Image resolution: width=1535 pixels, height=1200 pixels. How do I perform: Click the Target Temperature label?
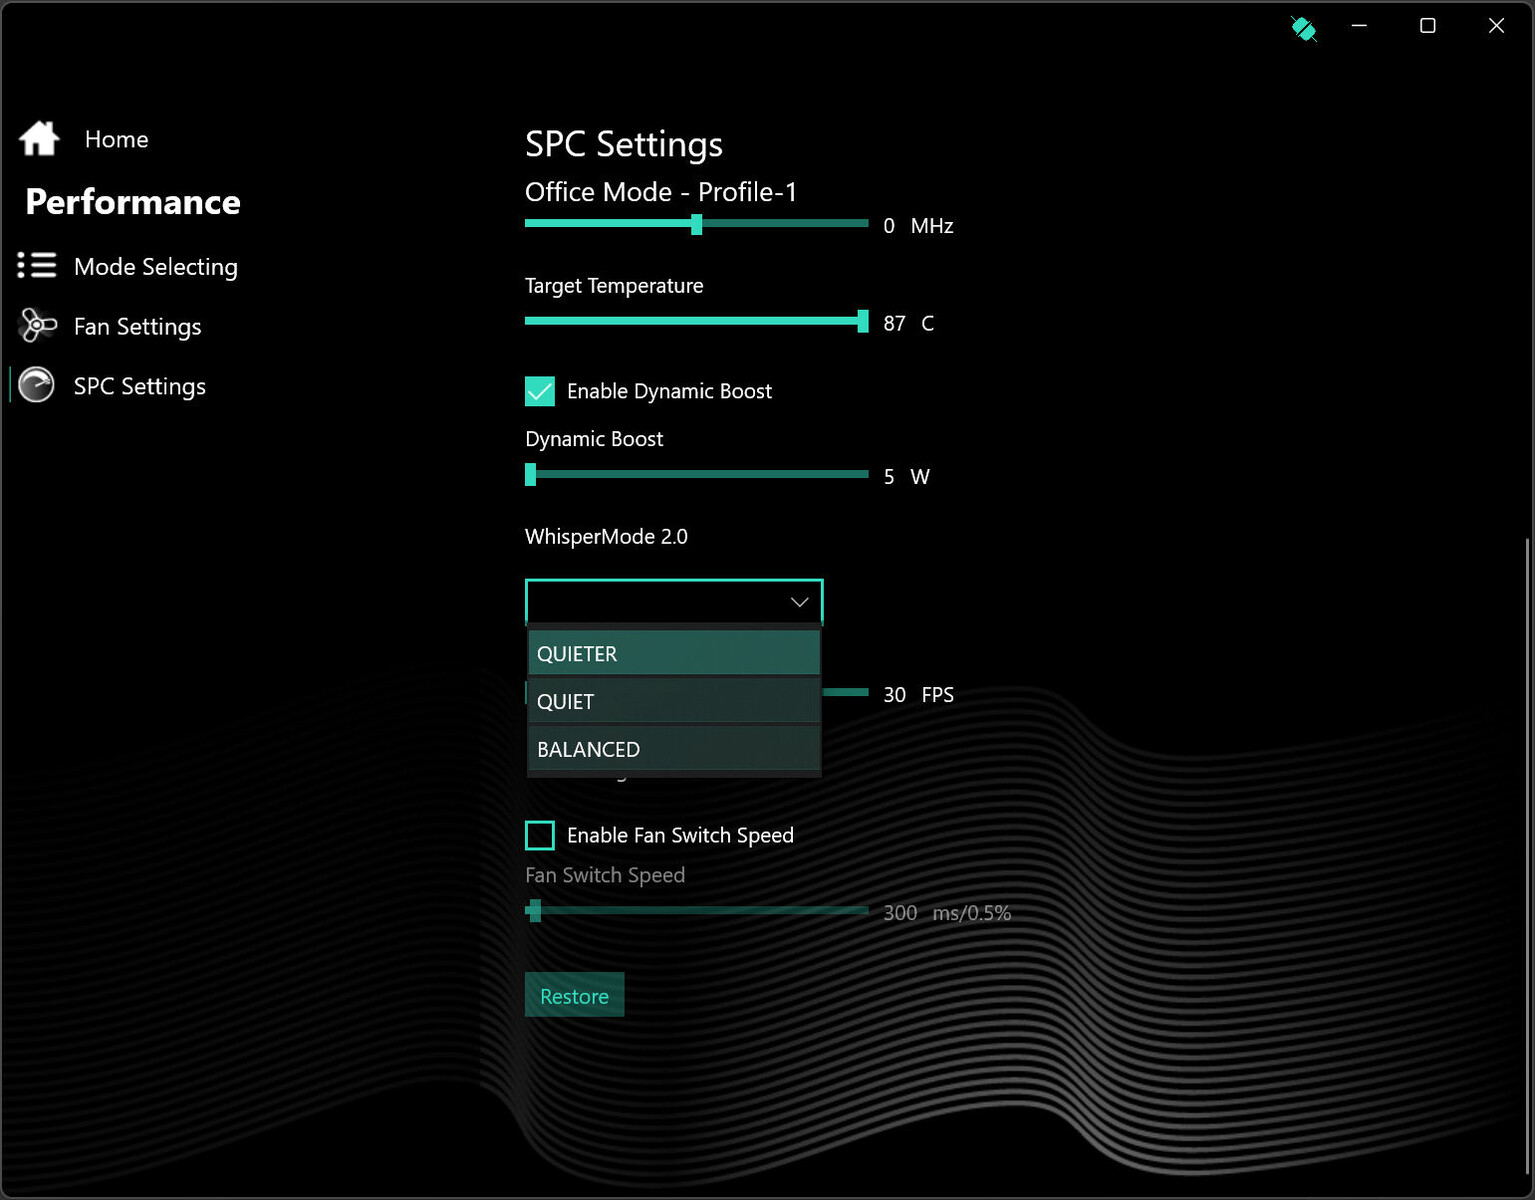coord(614,286)
